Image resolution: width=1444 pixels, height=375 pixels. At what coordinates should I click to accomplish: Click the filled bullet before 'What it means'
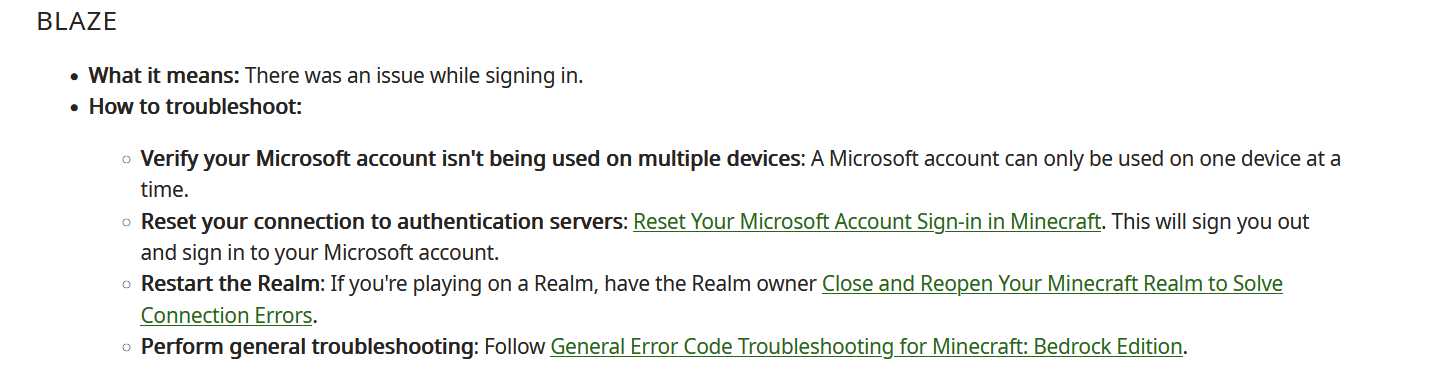click(x=75, y=76)
